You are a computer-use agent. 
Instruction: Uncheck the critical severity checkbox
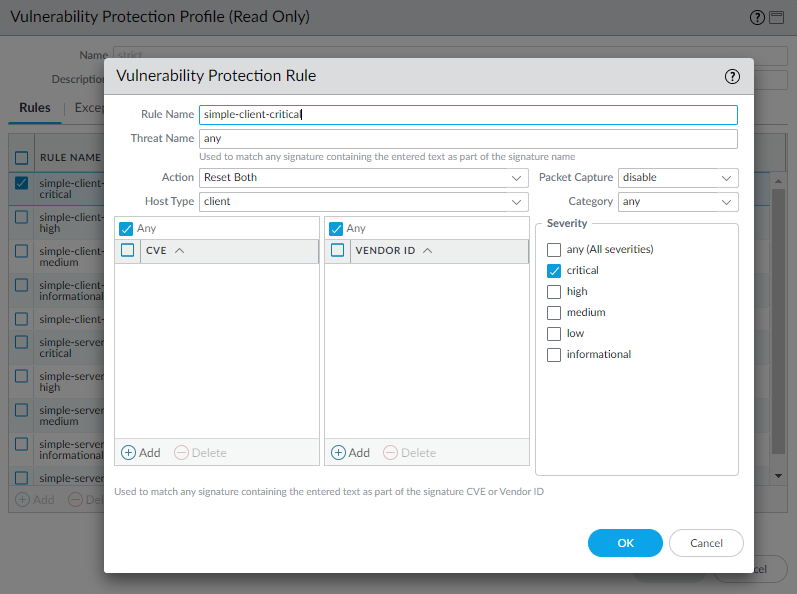point(554,271)
